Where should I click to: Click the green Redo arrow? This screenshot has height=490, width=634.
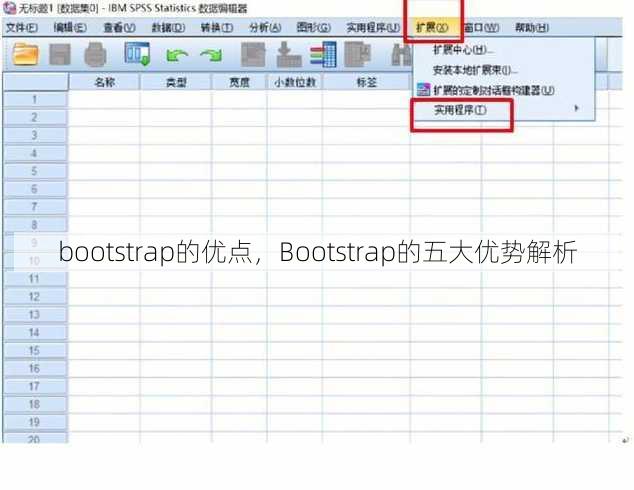tap(211, 55)
